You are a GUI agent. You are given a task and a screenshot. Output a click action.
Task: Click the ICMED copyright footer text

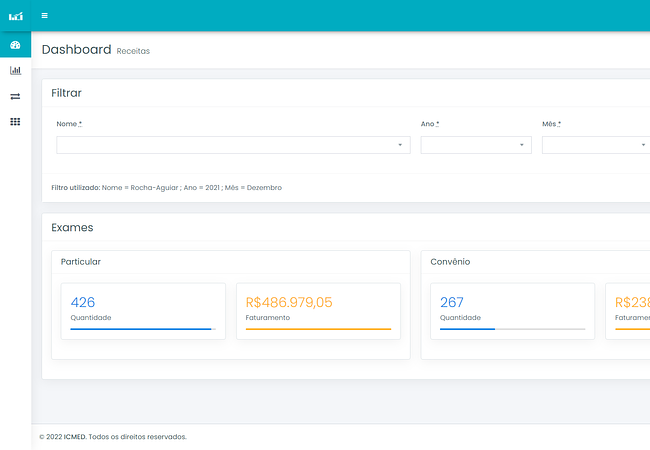click(113, 437)
